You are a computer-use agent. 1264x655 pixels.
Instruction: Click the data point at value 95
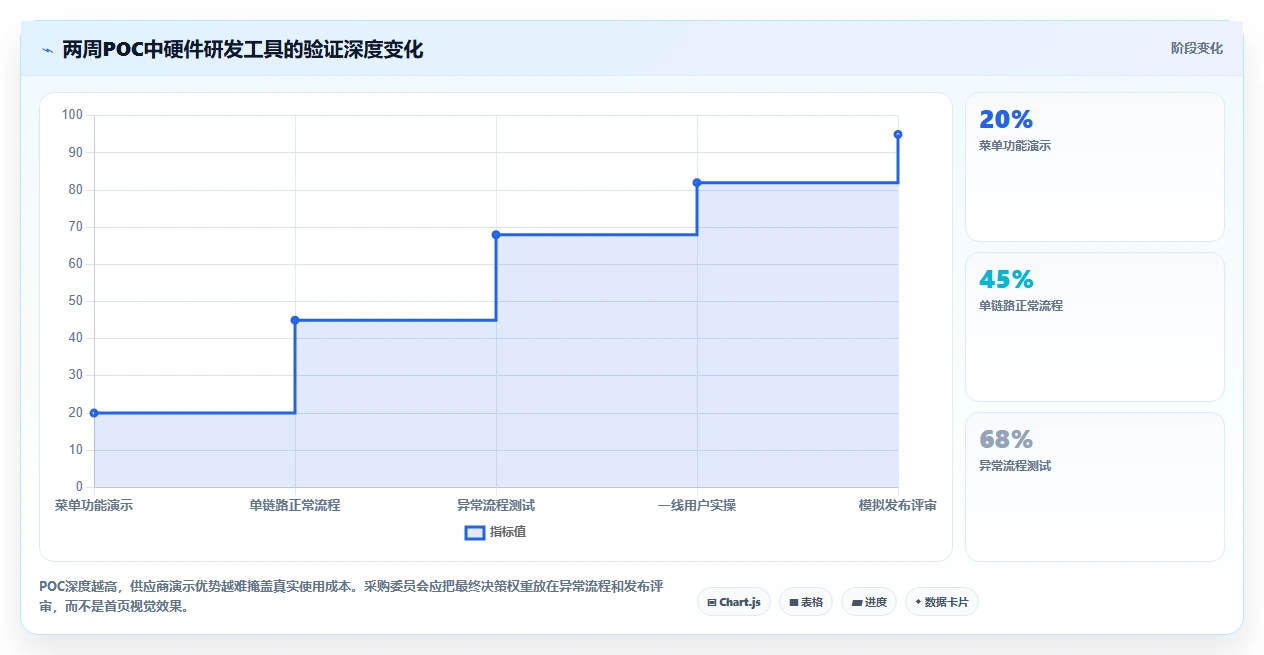click(x=898, y=134)
